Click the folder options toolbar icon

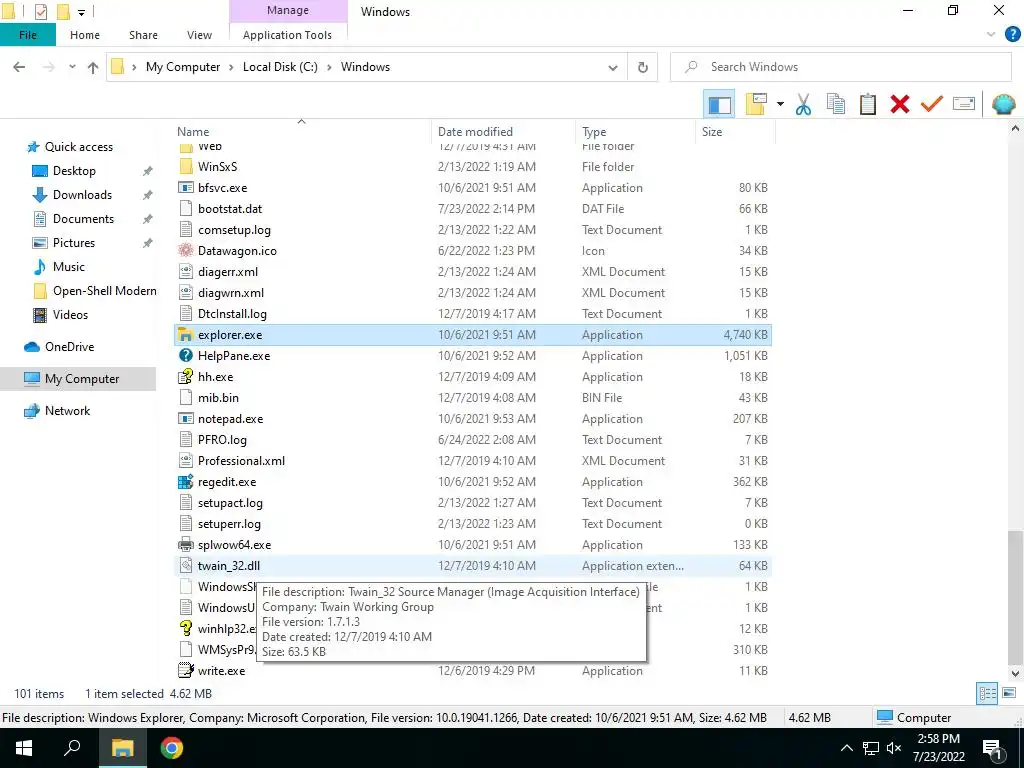(756, 104)
